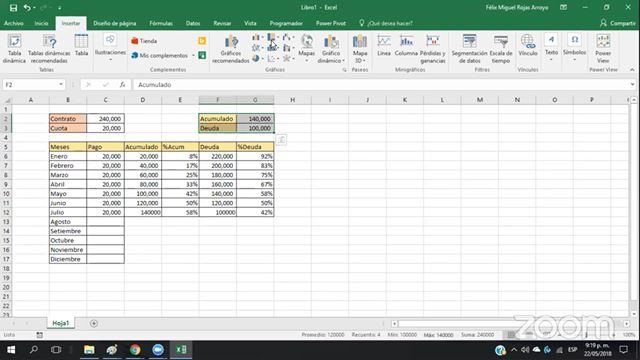This screenshot has width=640, height=360.
Task: Open Tabla dinámica tool
Action: point(14,49)
